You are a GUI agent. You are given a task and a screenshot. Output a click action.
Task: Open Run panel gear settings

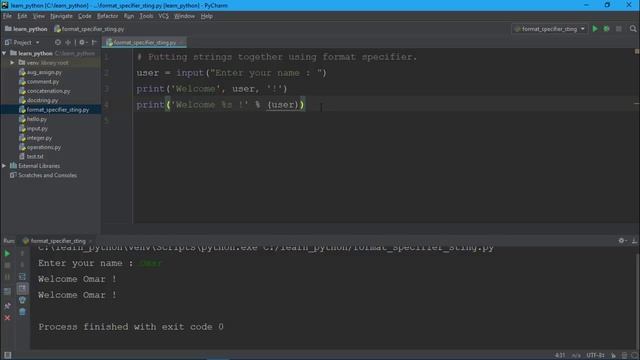click(622, 241)
